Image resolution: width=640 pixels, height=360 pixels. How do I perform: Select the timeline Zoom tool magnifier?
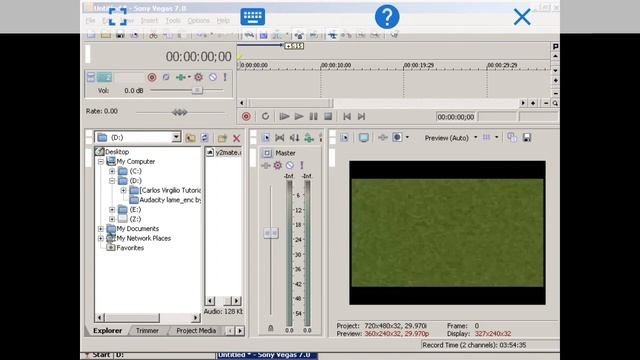(555, 103)
